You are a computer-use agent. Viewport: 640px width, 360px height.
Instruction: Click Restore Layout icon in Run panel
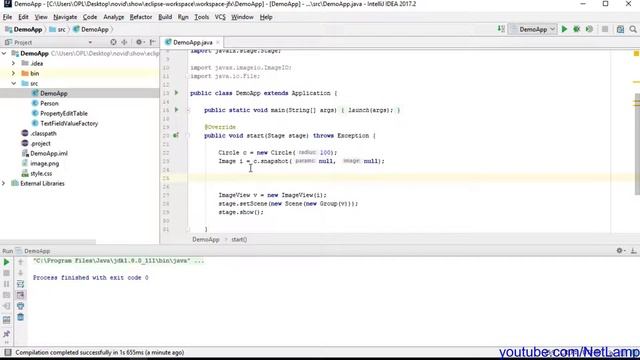(7, 320)
